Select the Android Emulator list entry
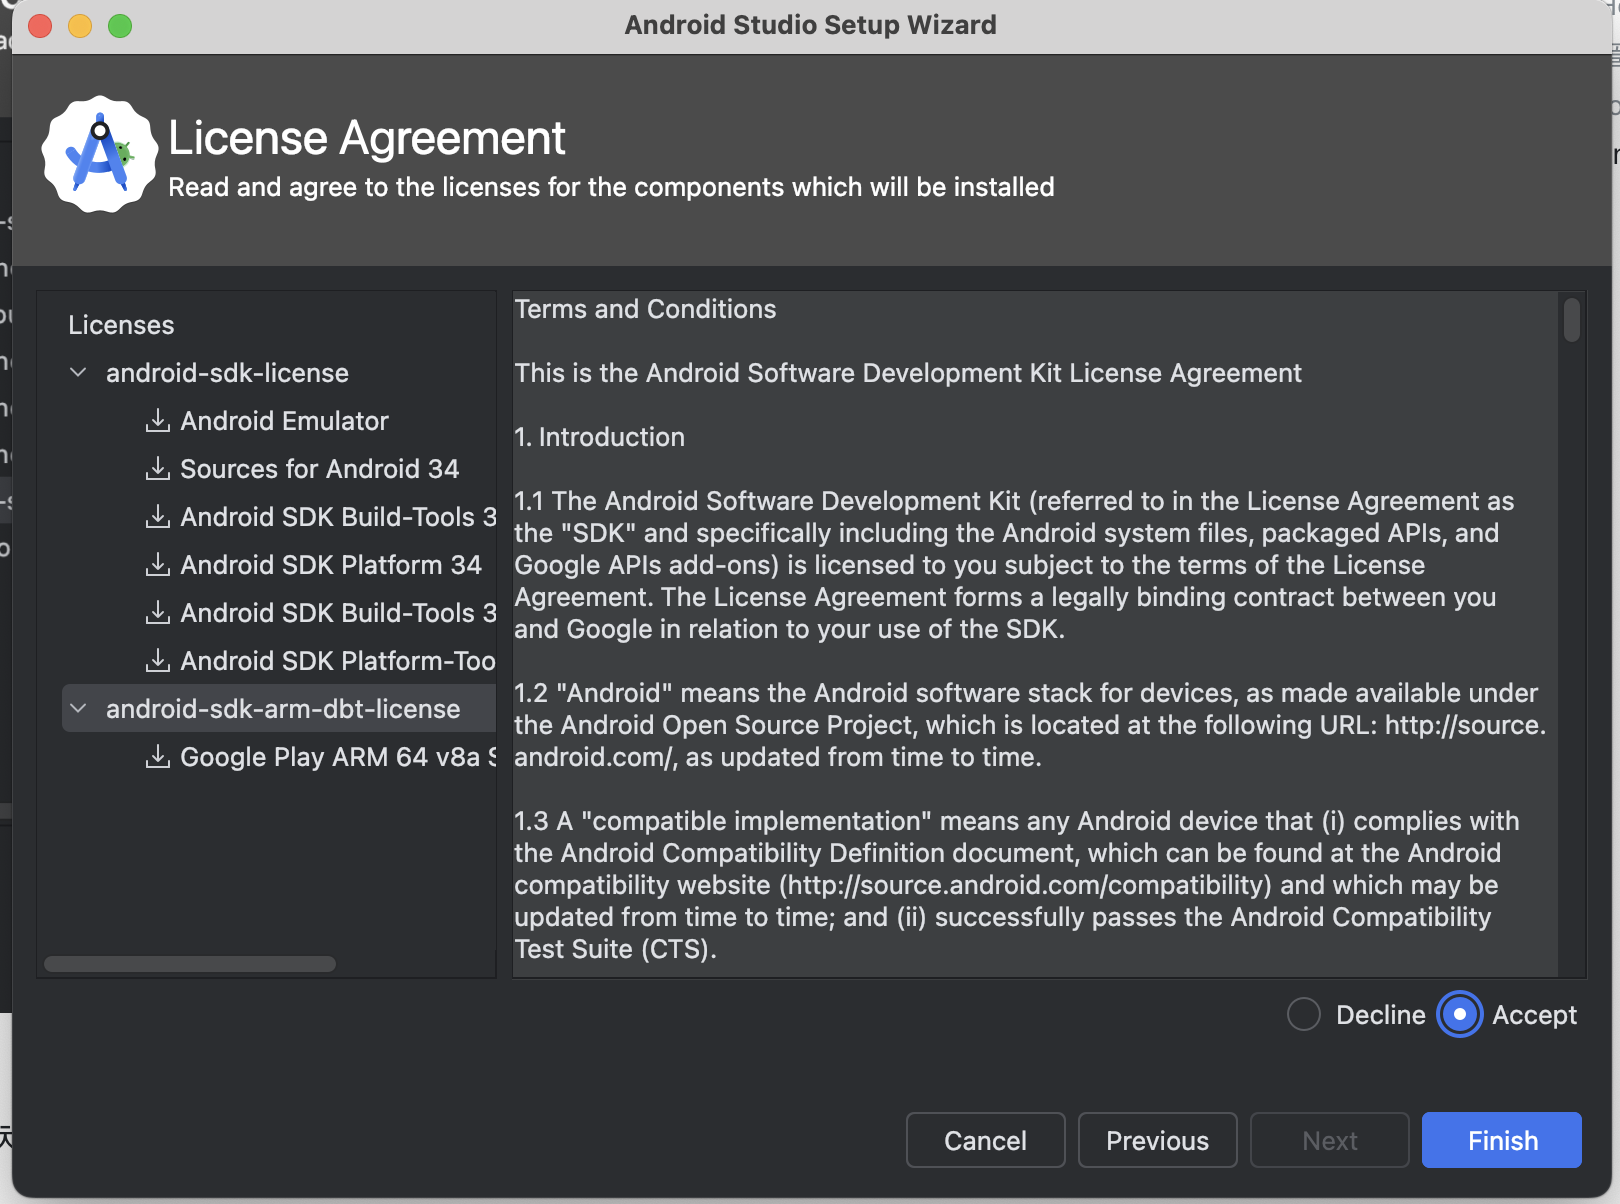The width and height of the screenshot is (1620, 1204). [284, 421]
